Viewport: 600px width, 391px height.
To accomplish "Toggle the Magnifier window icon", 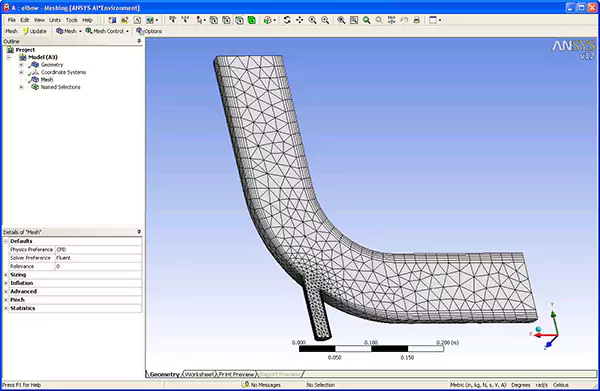I will click(354, 20).
